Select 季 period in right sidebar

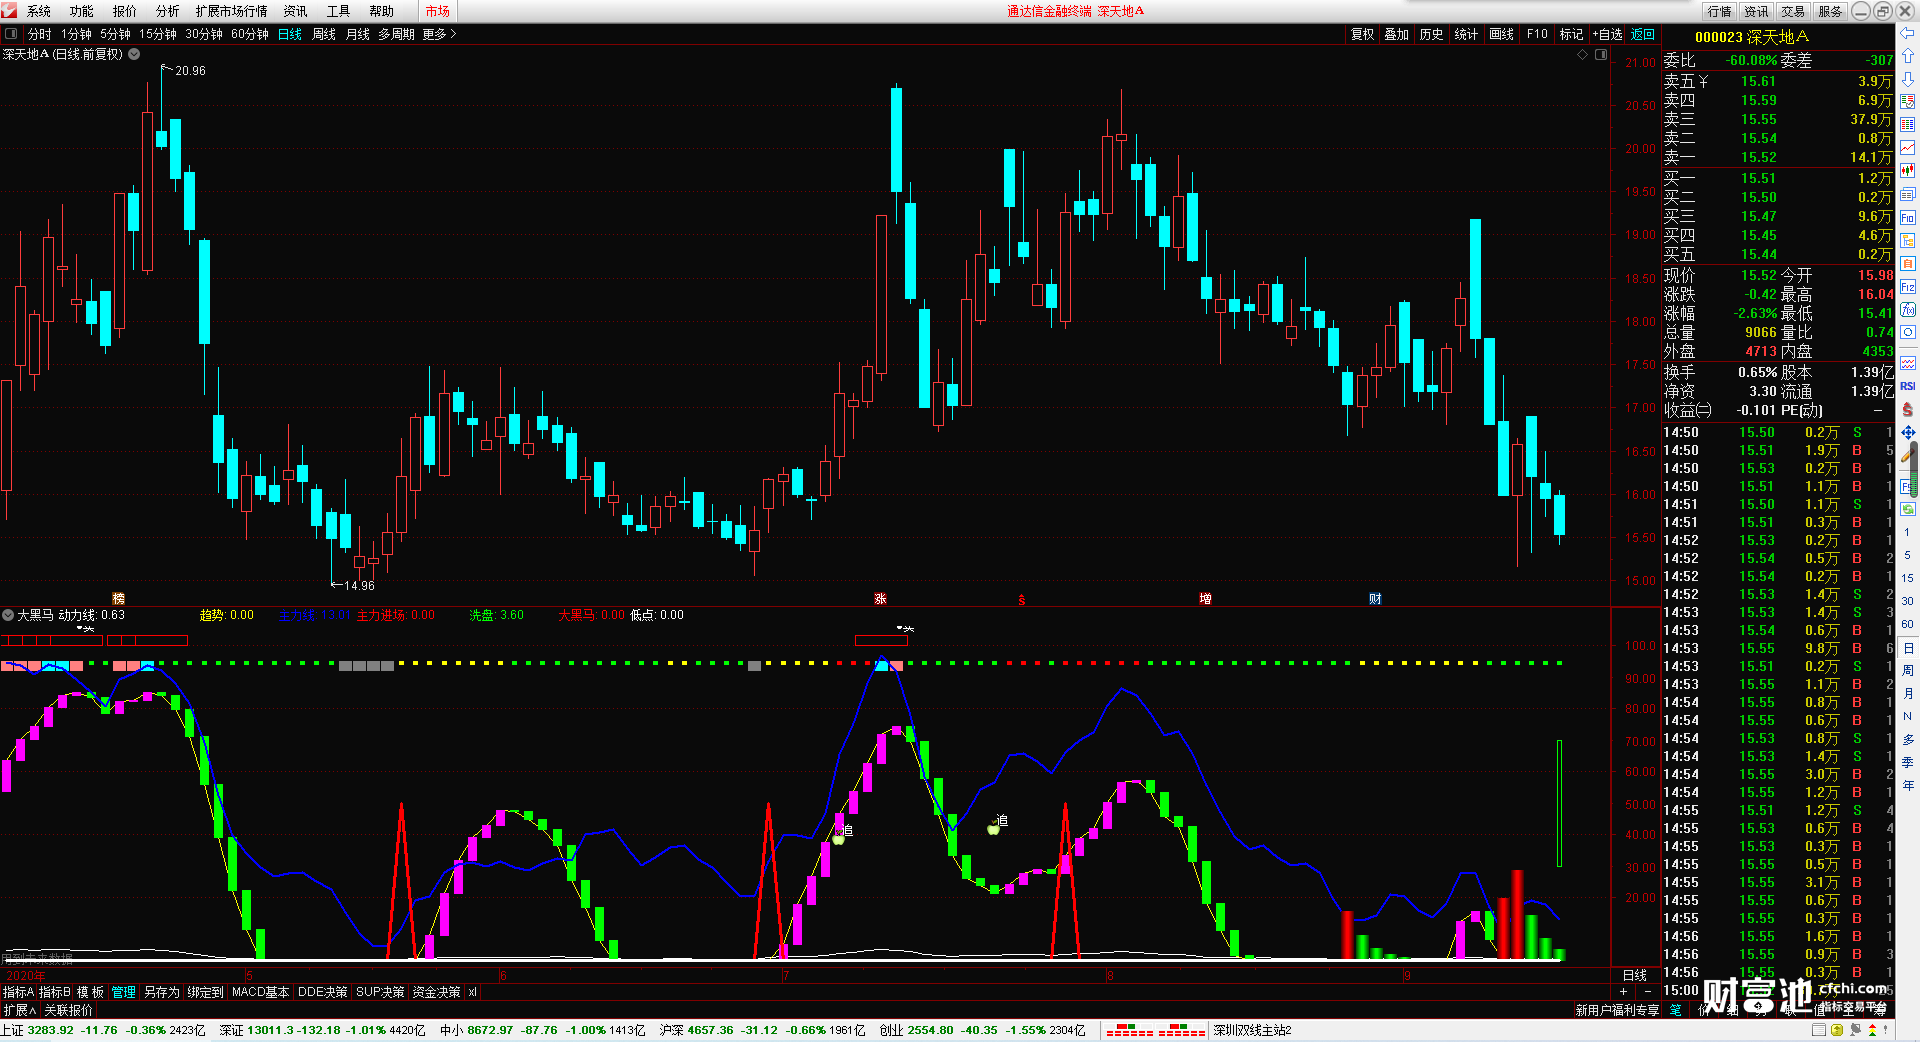click(x=1908, y=762)
